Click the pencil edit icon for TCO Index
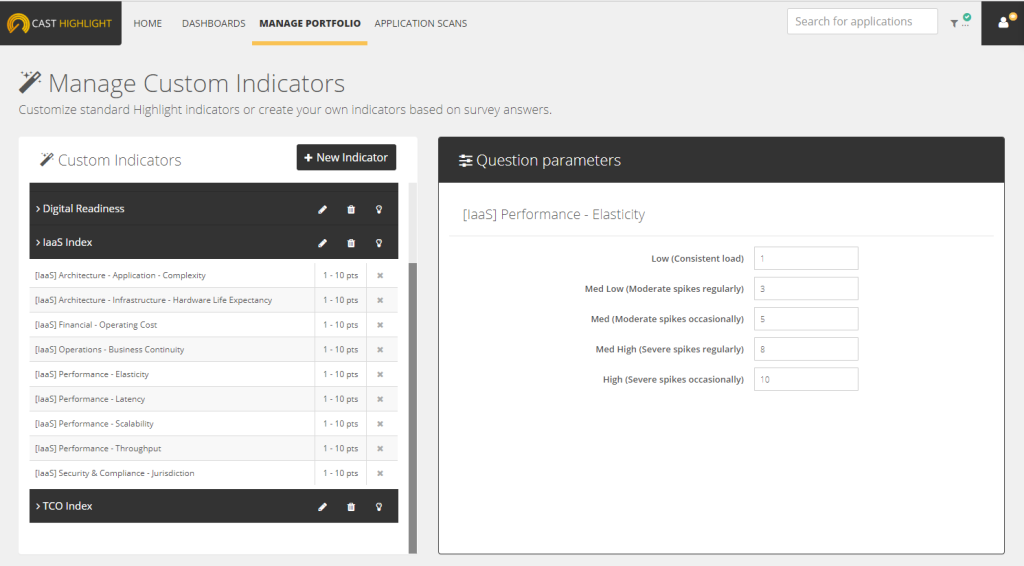 tap(322, 507)
